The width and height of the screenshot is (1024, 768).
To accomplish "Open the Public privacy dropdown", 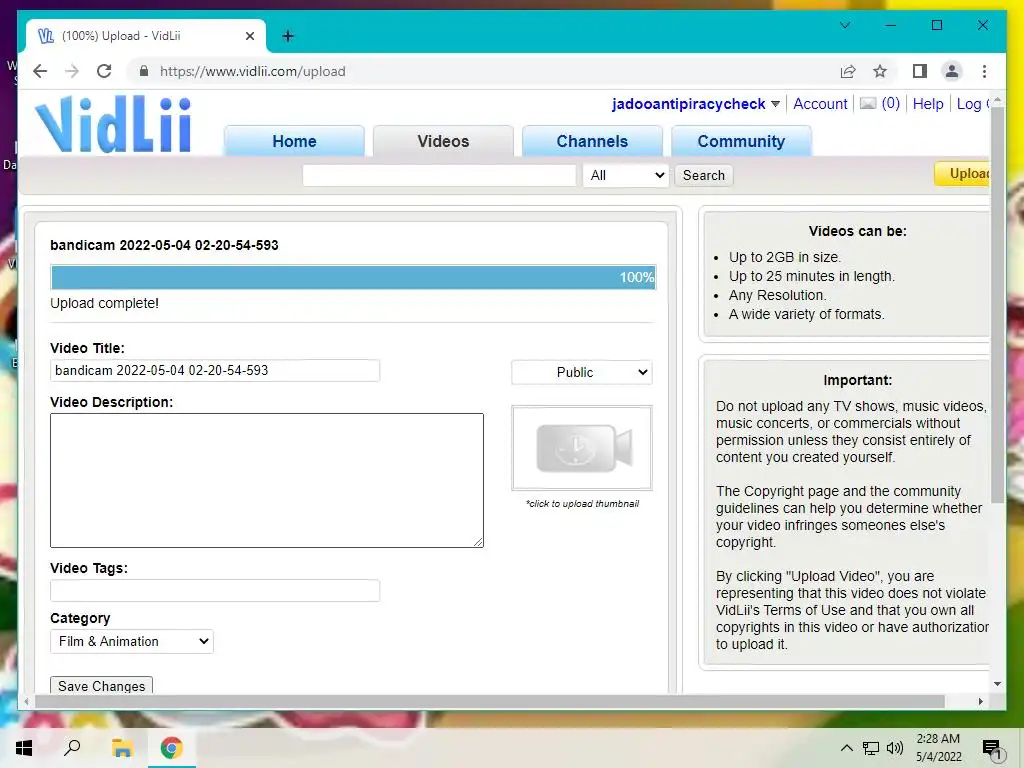I will pos(582,372).
